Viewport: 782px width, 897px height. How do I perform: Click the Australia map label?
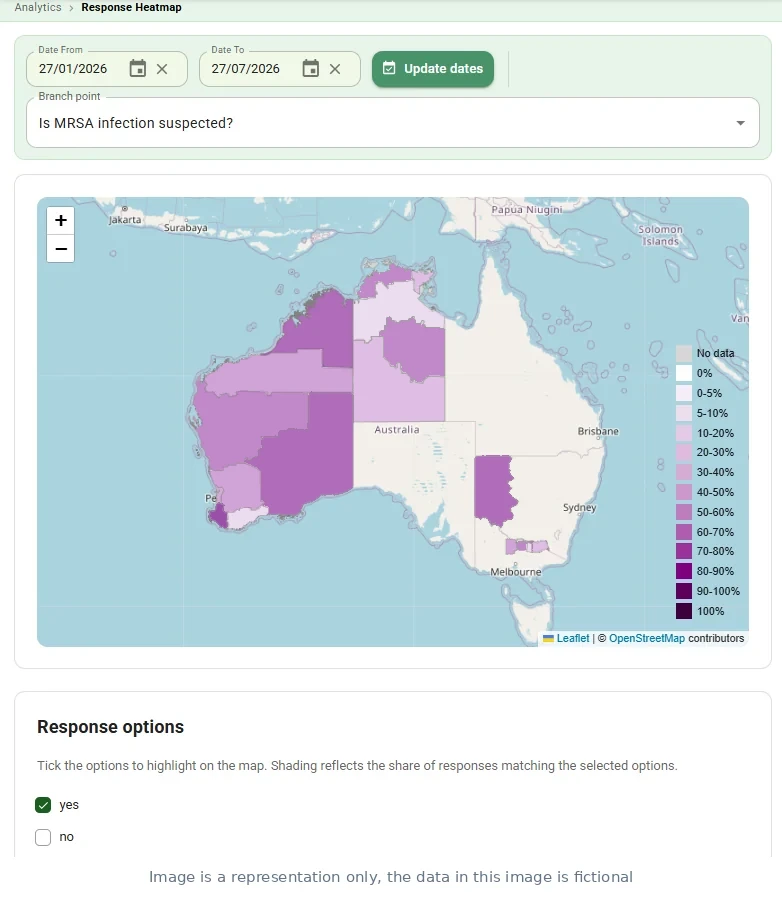(x=397, y=430)
